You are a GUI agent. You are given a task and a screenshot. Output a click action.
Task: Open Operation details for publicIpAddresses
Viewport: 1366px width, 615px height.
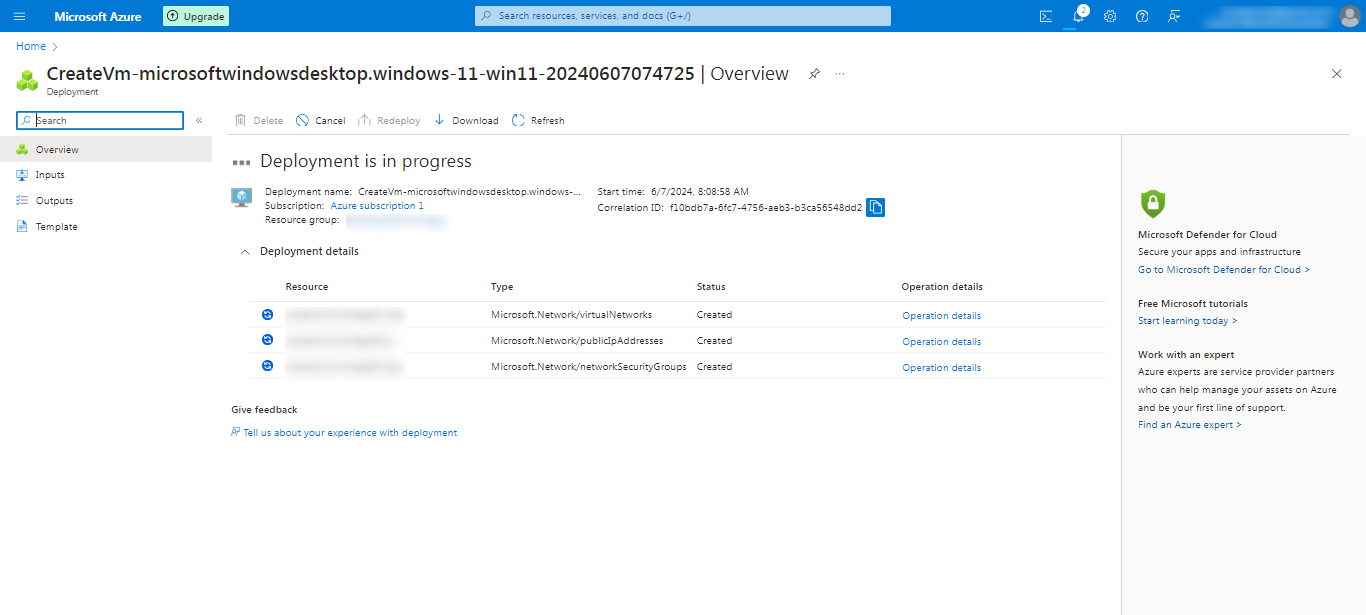(941, 342)
